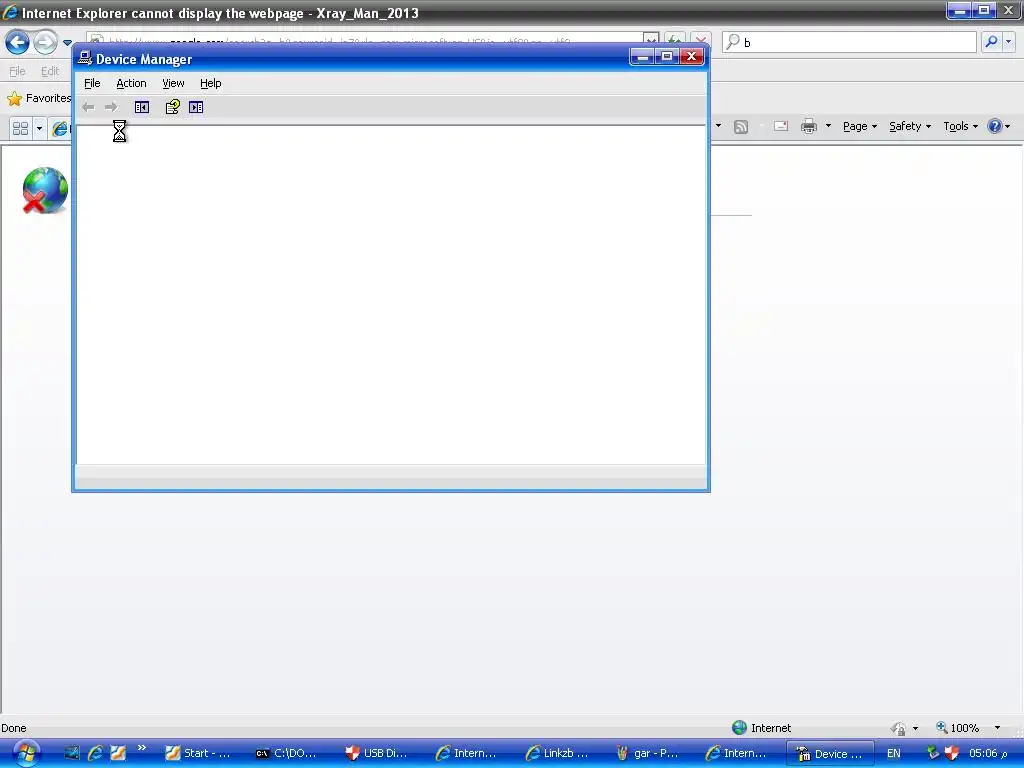
Task: Open the Safety dropdown menu
Action: pyautogui.click(x=910, y=126)
